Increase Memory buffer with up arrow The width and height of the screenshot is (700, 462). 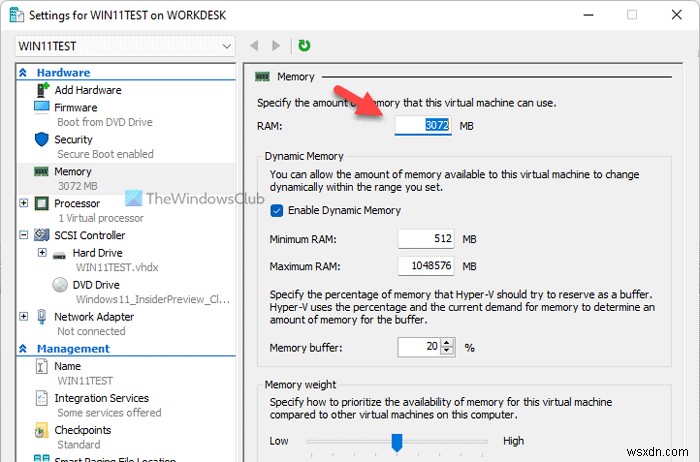pos(447,343)
